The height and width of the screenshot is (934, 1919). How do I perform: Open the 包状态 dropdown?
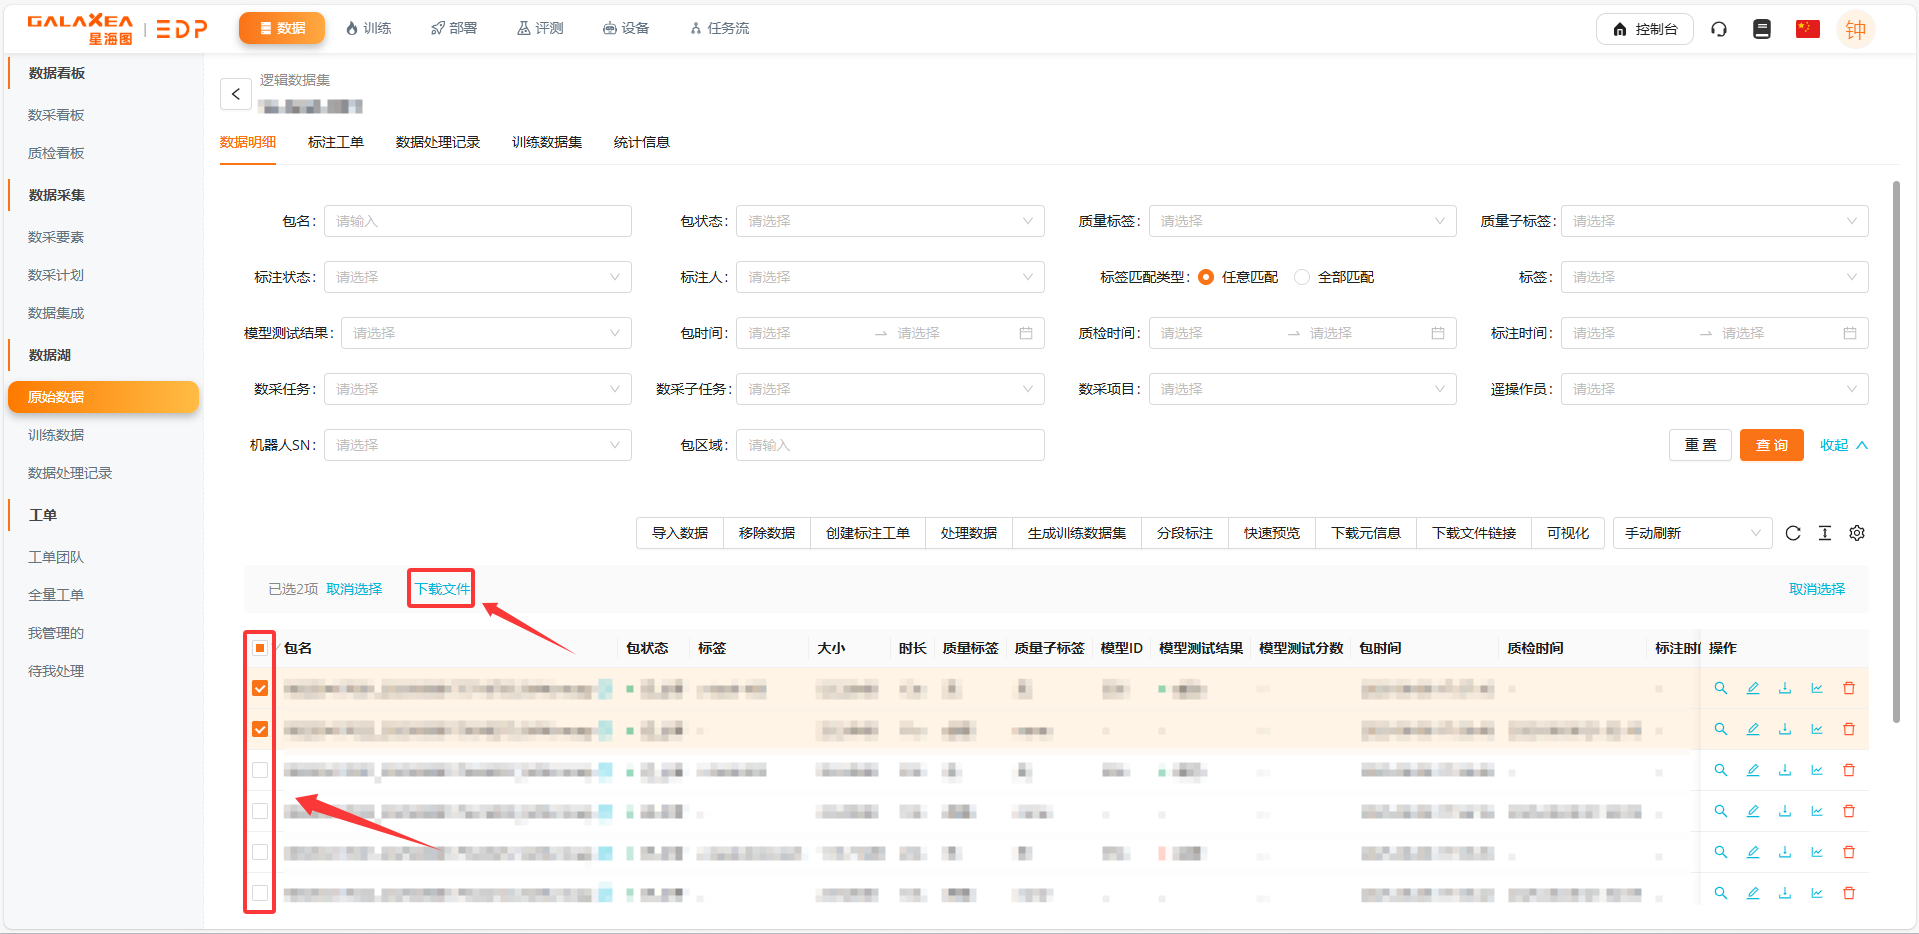(x=889, y=221)
